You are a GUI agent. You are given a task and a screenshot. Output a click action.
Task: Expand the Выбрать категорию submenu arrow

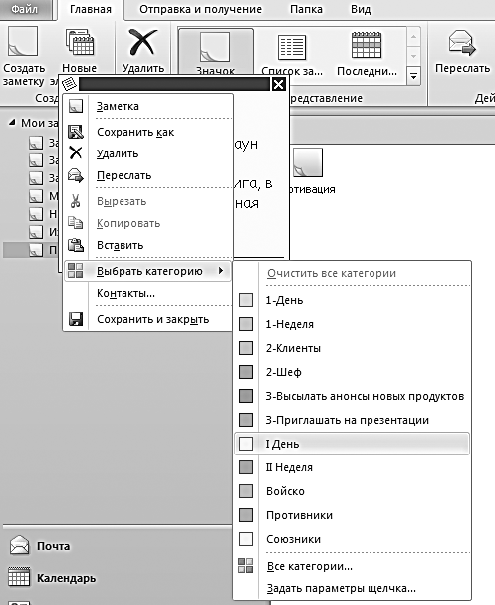click(221, 271)
